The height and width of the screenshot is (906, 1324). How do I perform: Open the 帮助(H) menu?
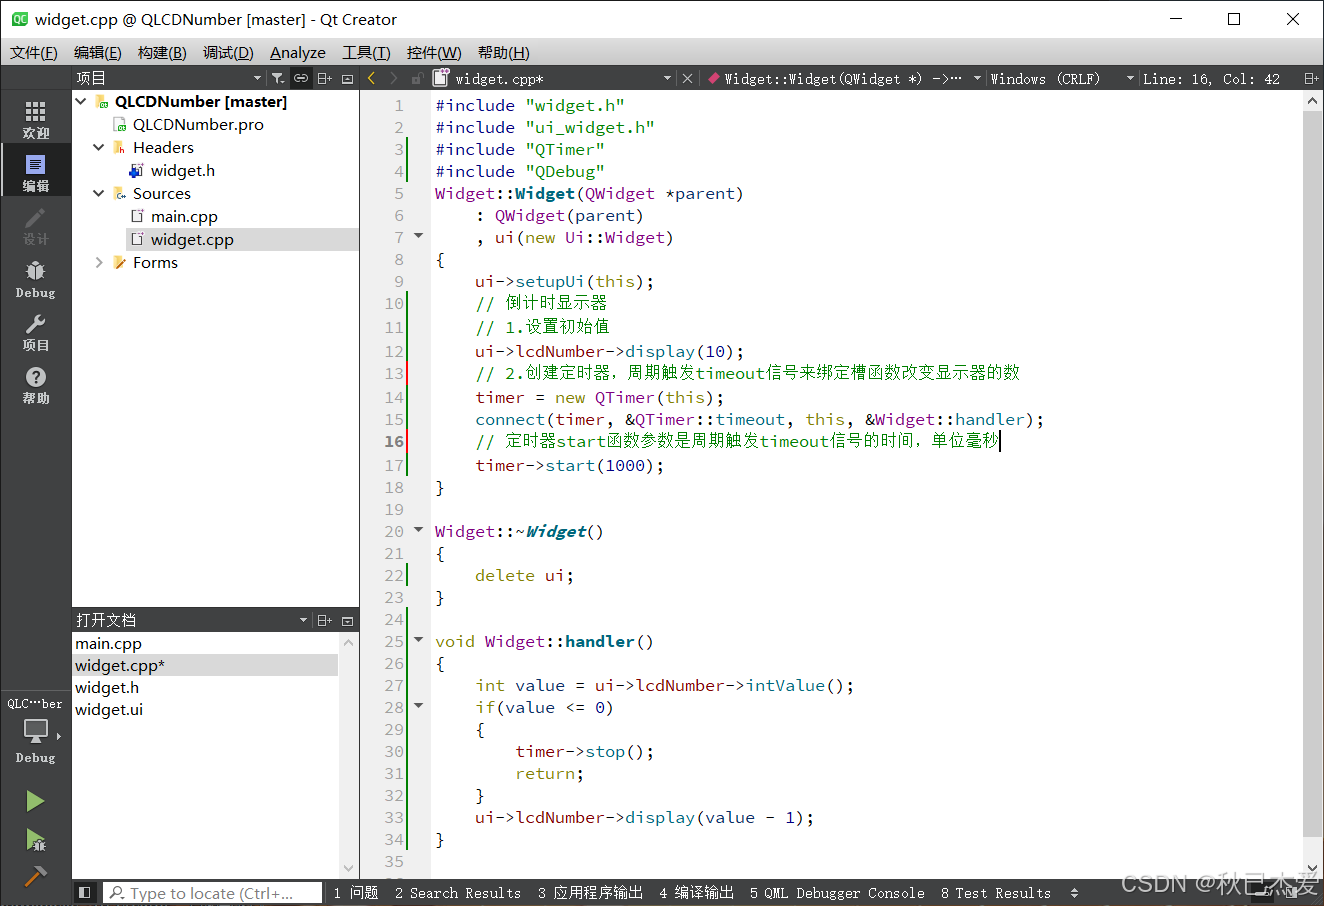[503, 52]
